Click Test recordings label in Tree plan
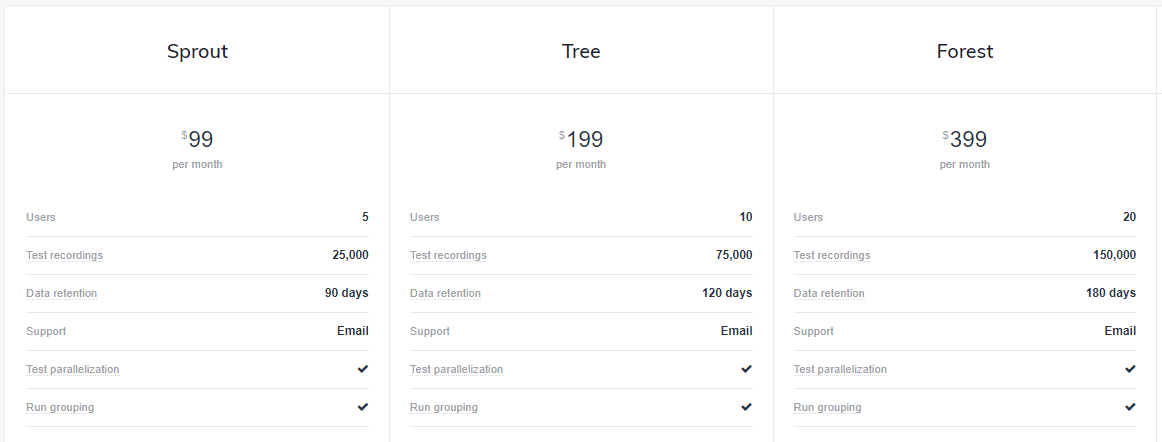This screenshot has height=442, width=1162. click(448, 255)
